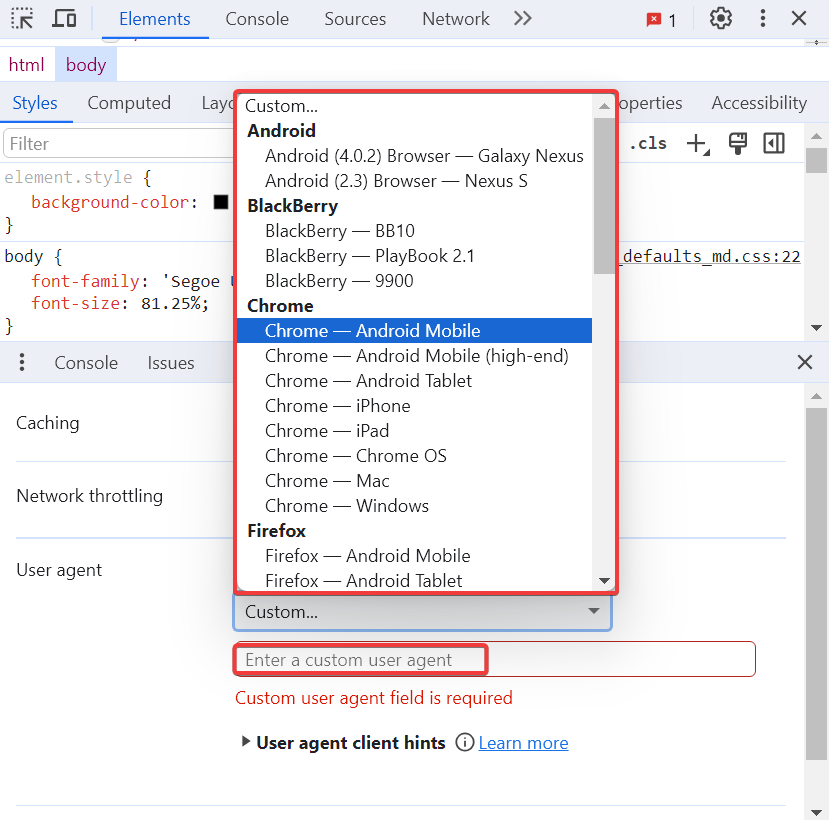The height and width of the screenshot is (820, 829).
Task: Select the Computed pane tab
Action: click(129, 103)
